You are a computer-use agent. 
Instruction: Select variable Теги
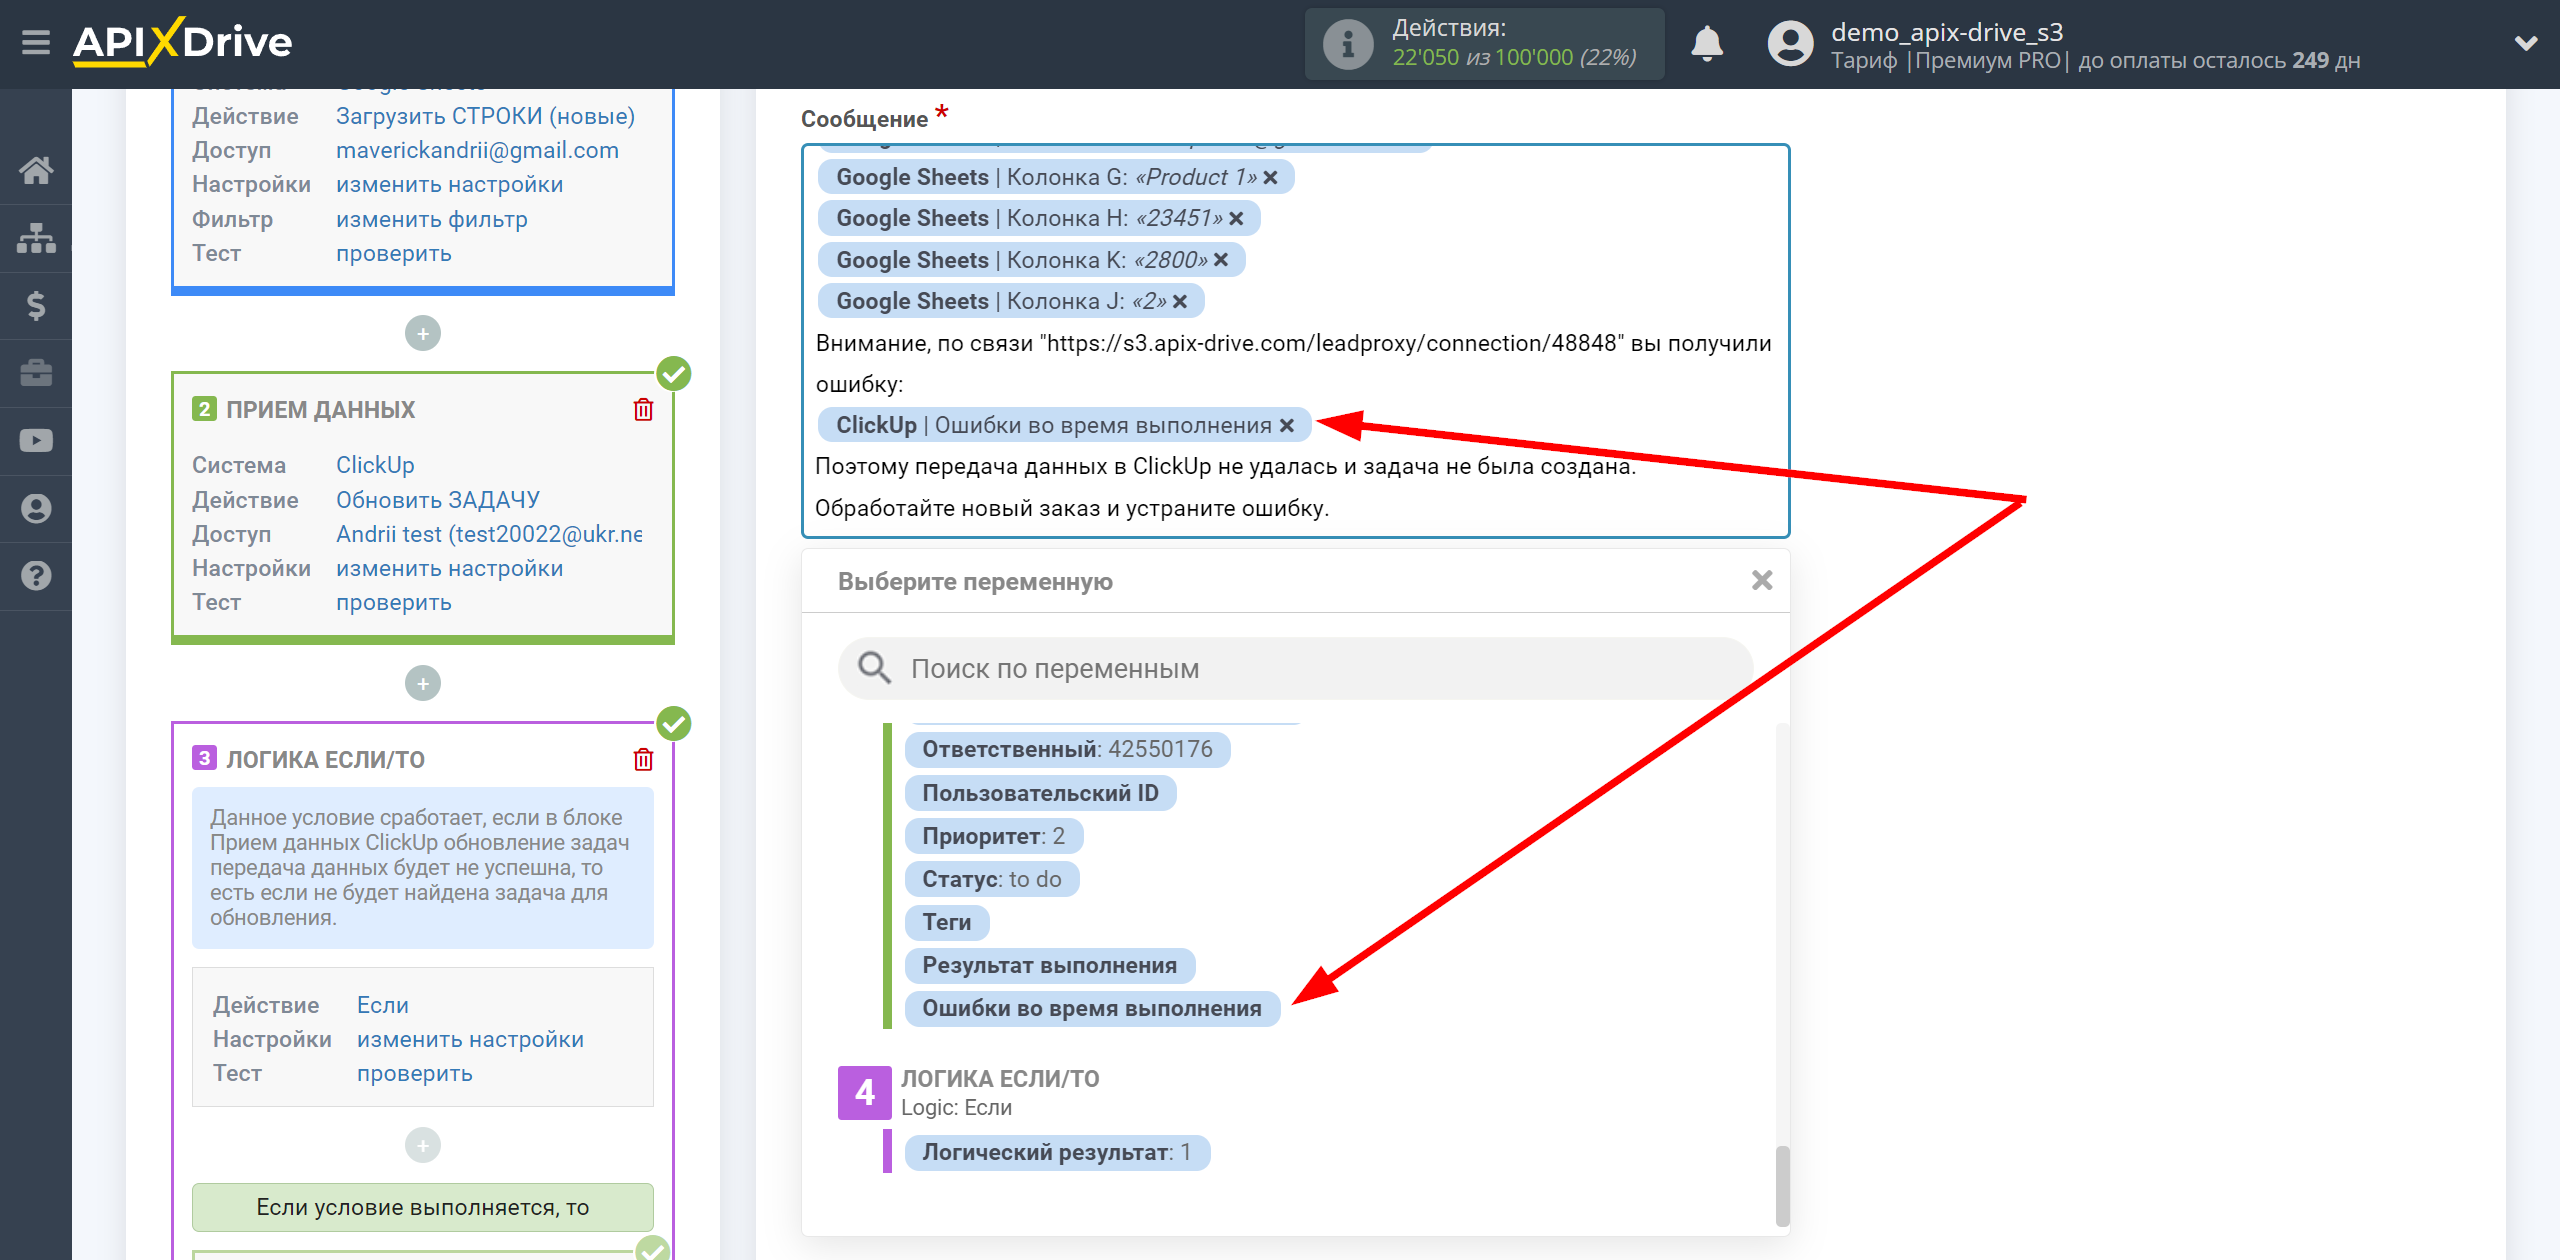(946, 922)
